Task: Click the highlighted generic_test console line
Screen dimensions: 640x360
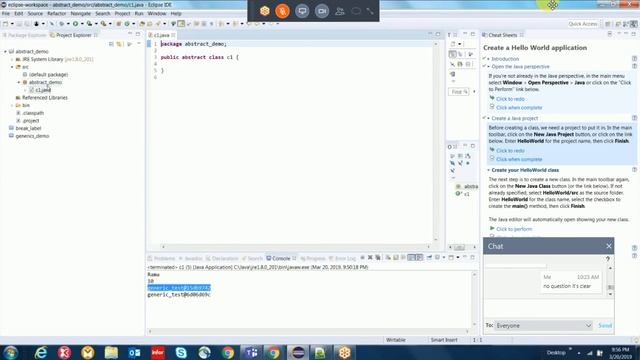Action: (x=179, y=288)
